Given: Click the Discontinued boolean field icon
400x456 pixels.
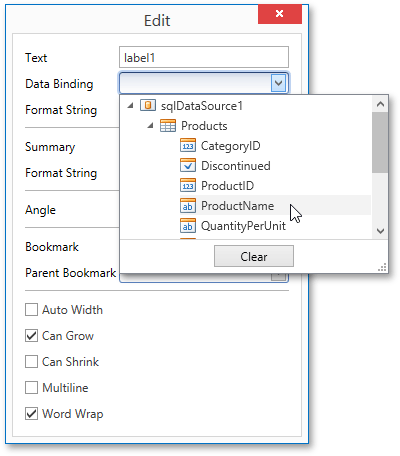Looking at the screenshot, I should 188,166.
